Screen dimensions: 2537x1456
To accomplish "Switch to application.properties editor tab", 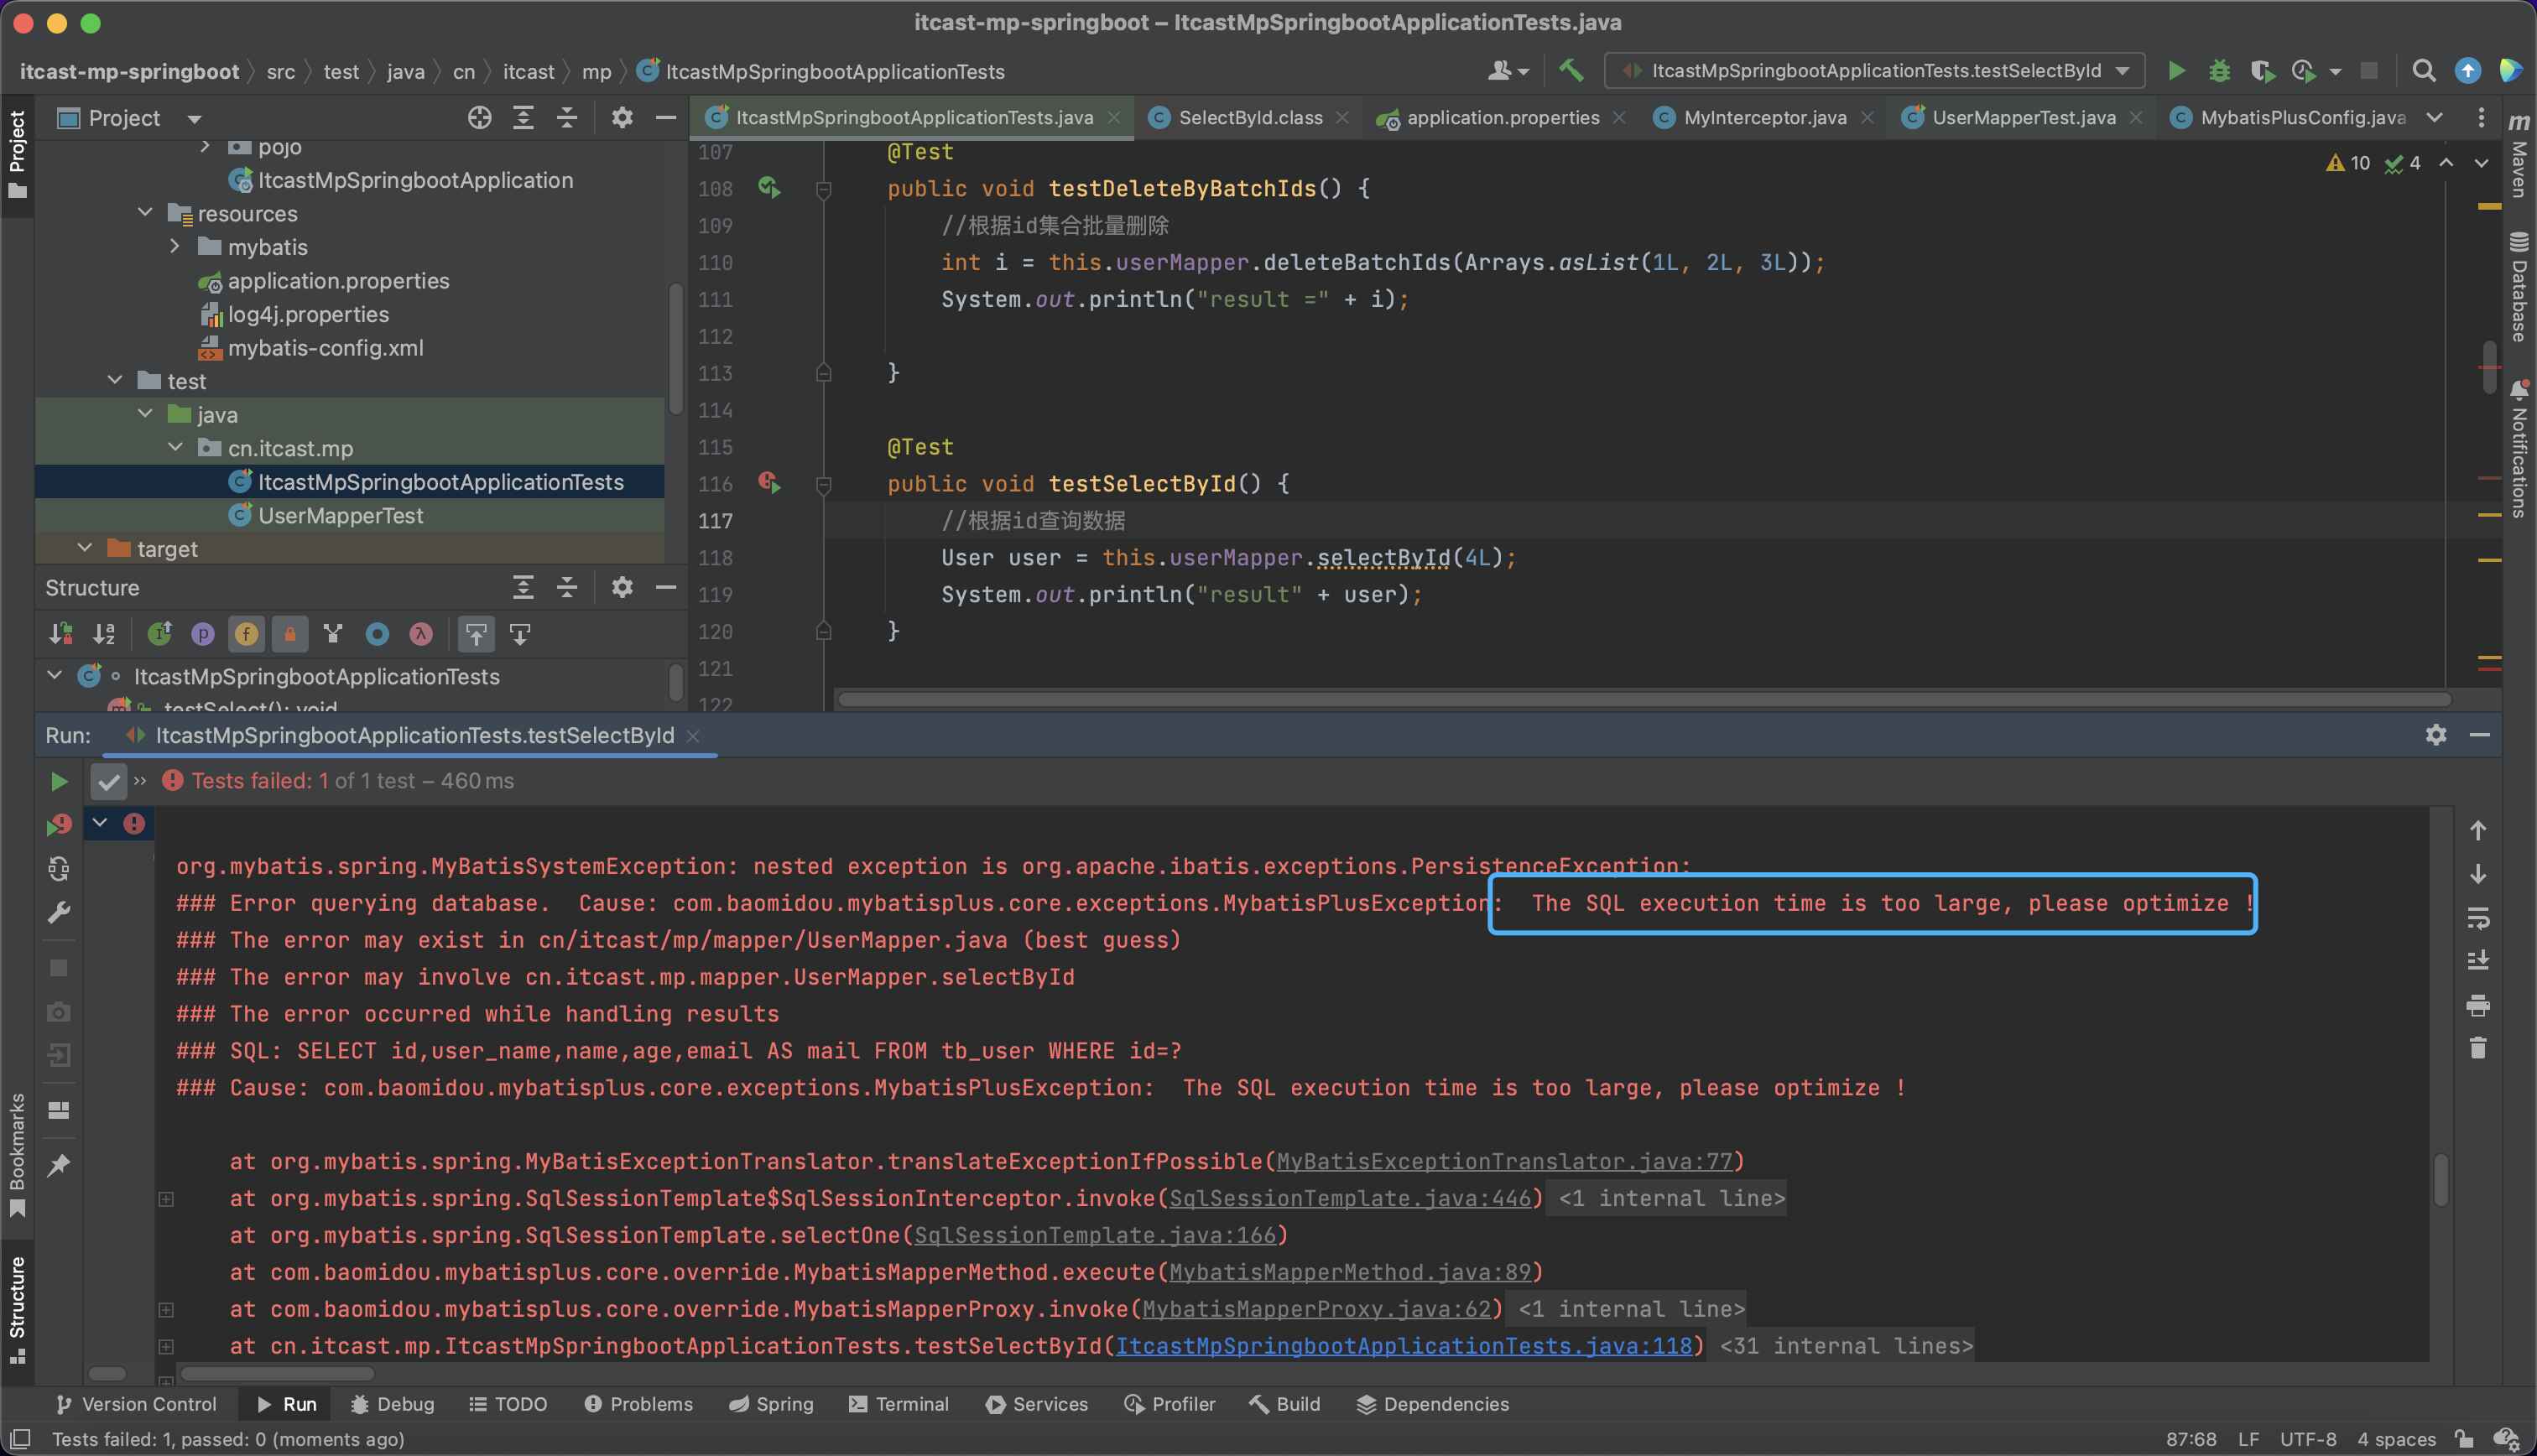I will click(1502, 118).
